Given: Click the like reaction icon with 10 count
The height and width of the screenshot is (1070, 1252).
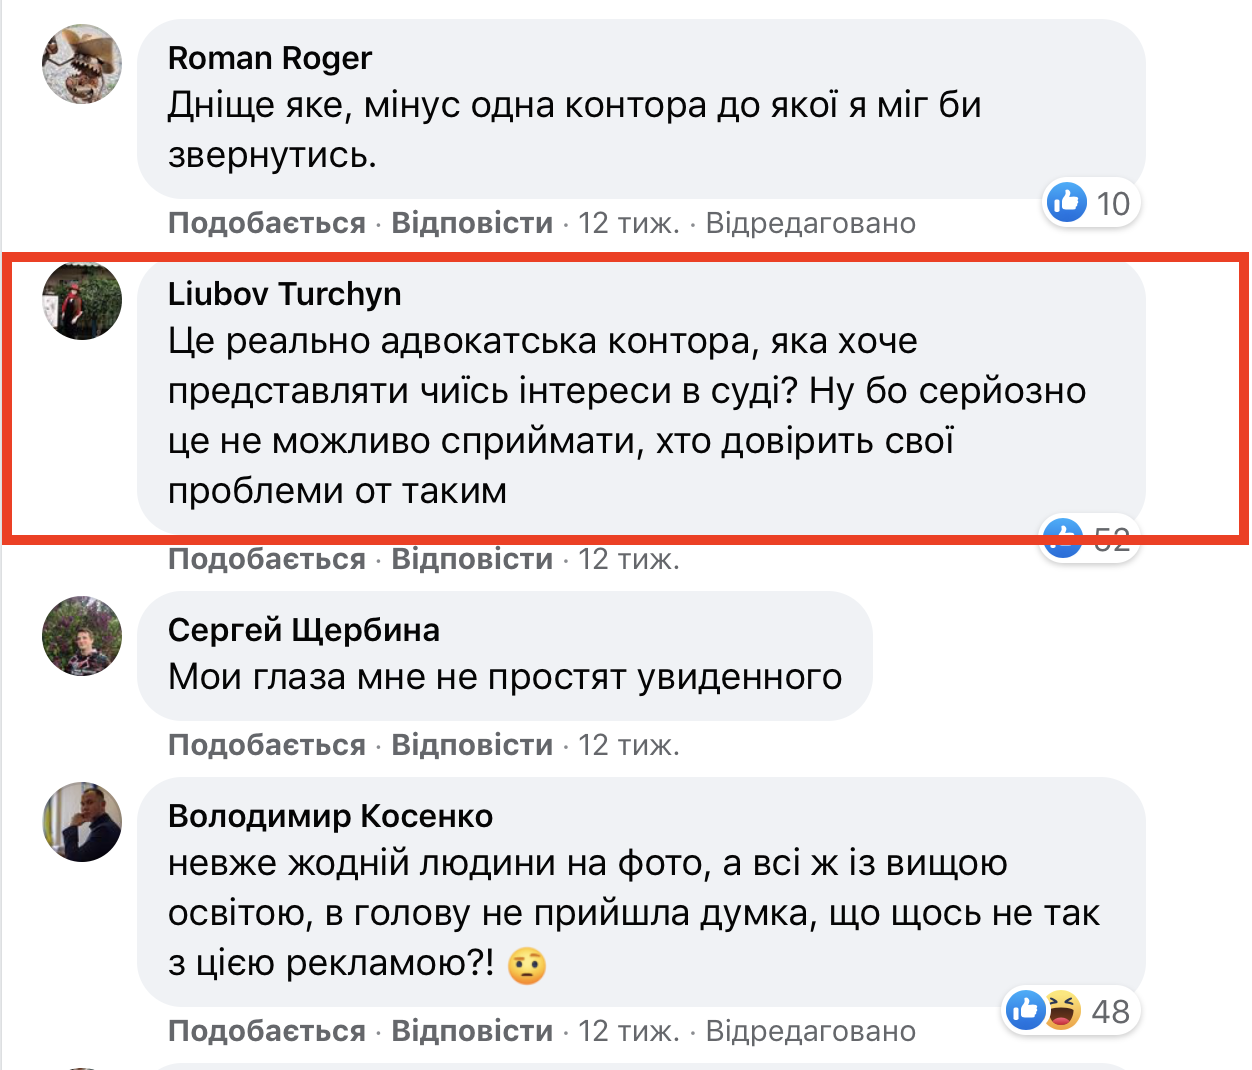Looking at the screenshot, I should [1067, 203].
